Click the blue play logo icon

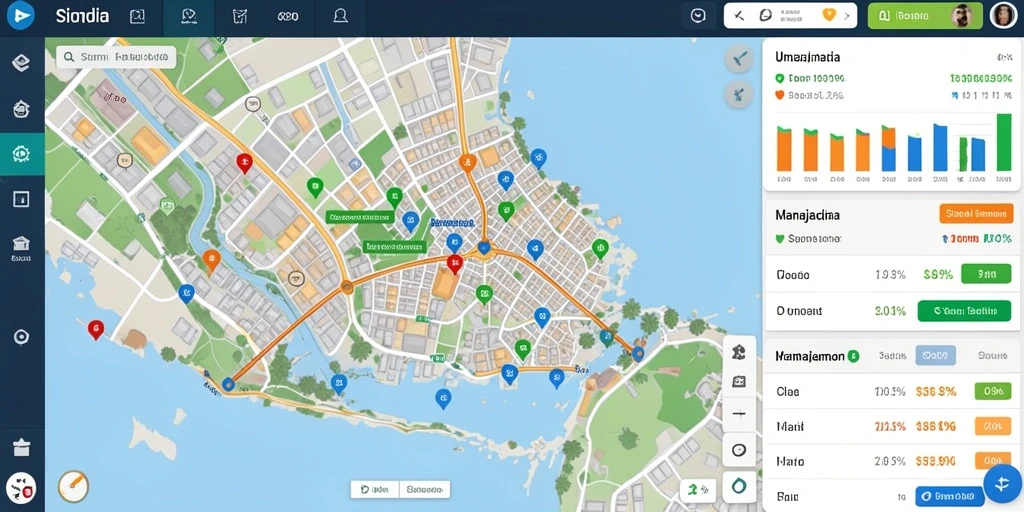coord(21,16)
